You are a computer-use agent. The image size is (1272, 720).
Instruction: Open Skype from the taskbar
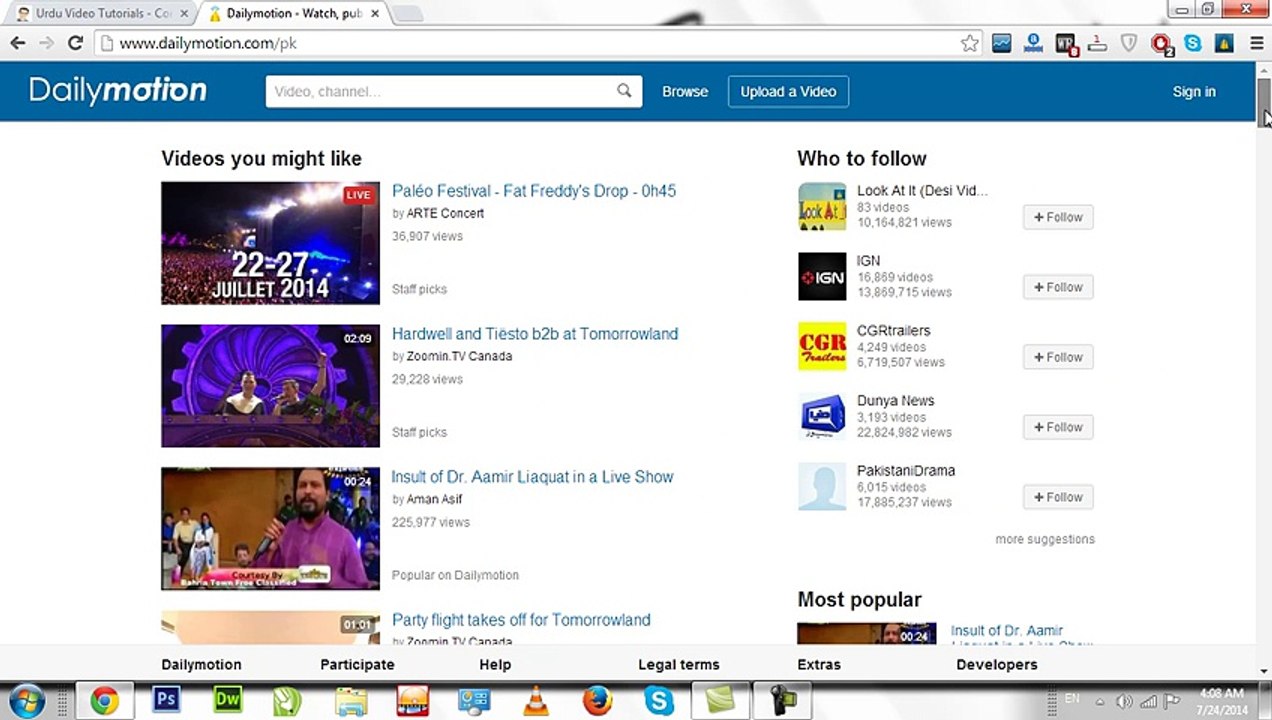click(x=659, y=700)
